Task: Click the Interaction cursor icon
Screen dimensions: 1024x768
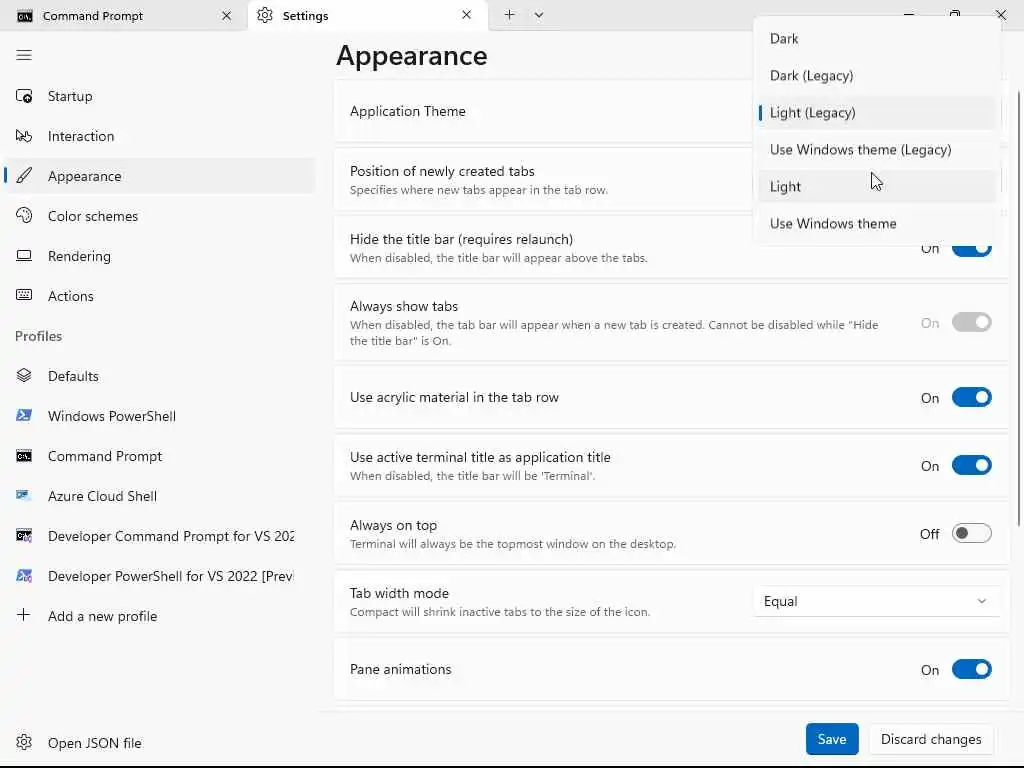Action: click(24, 136)
